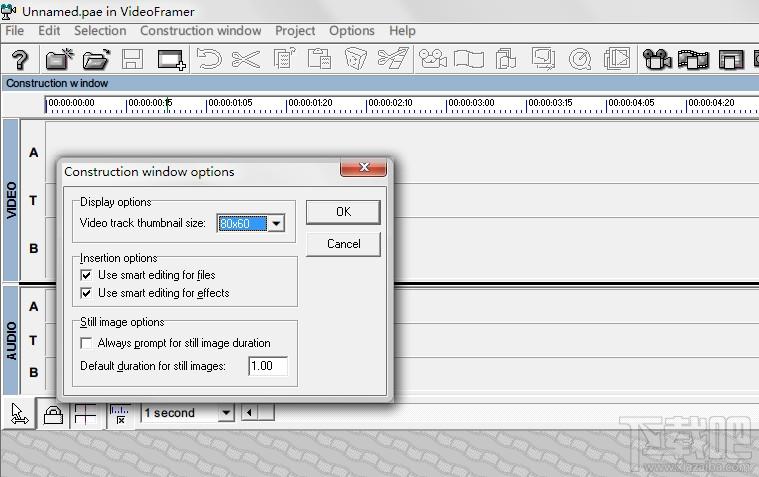Copy selection using the copy document icon
Screen dimensions: 759x477
(284, 59)
